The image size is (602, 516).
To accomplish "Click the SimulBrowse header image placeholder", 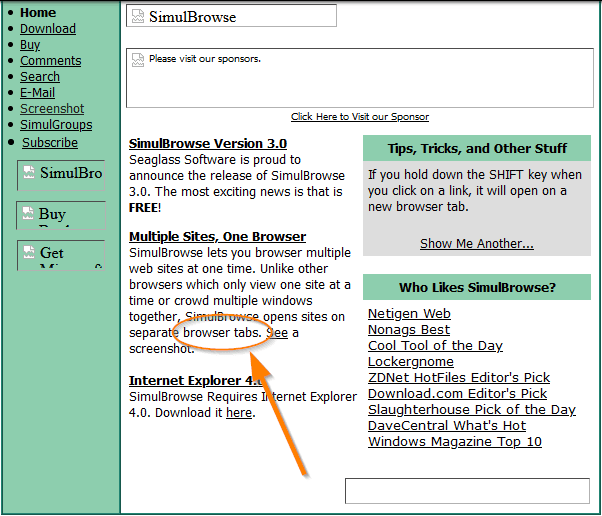I will (x=231, y=16).
